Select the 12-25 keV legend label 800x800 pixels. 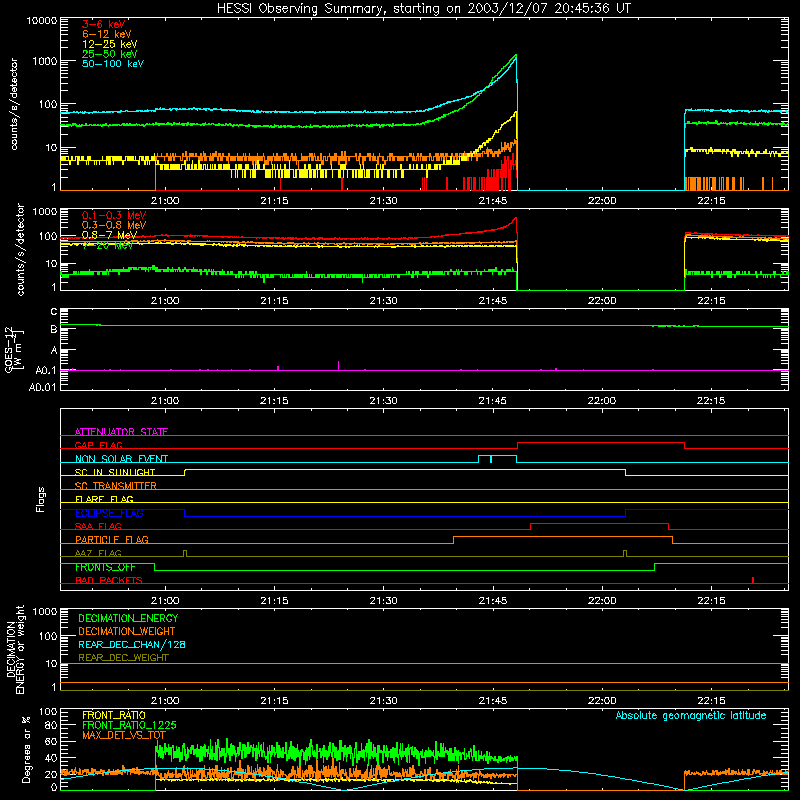(x=110, y=44)
